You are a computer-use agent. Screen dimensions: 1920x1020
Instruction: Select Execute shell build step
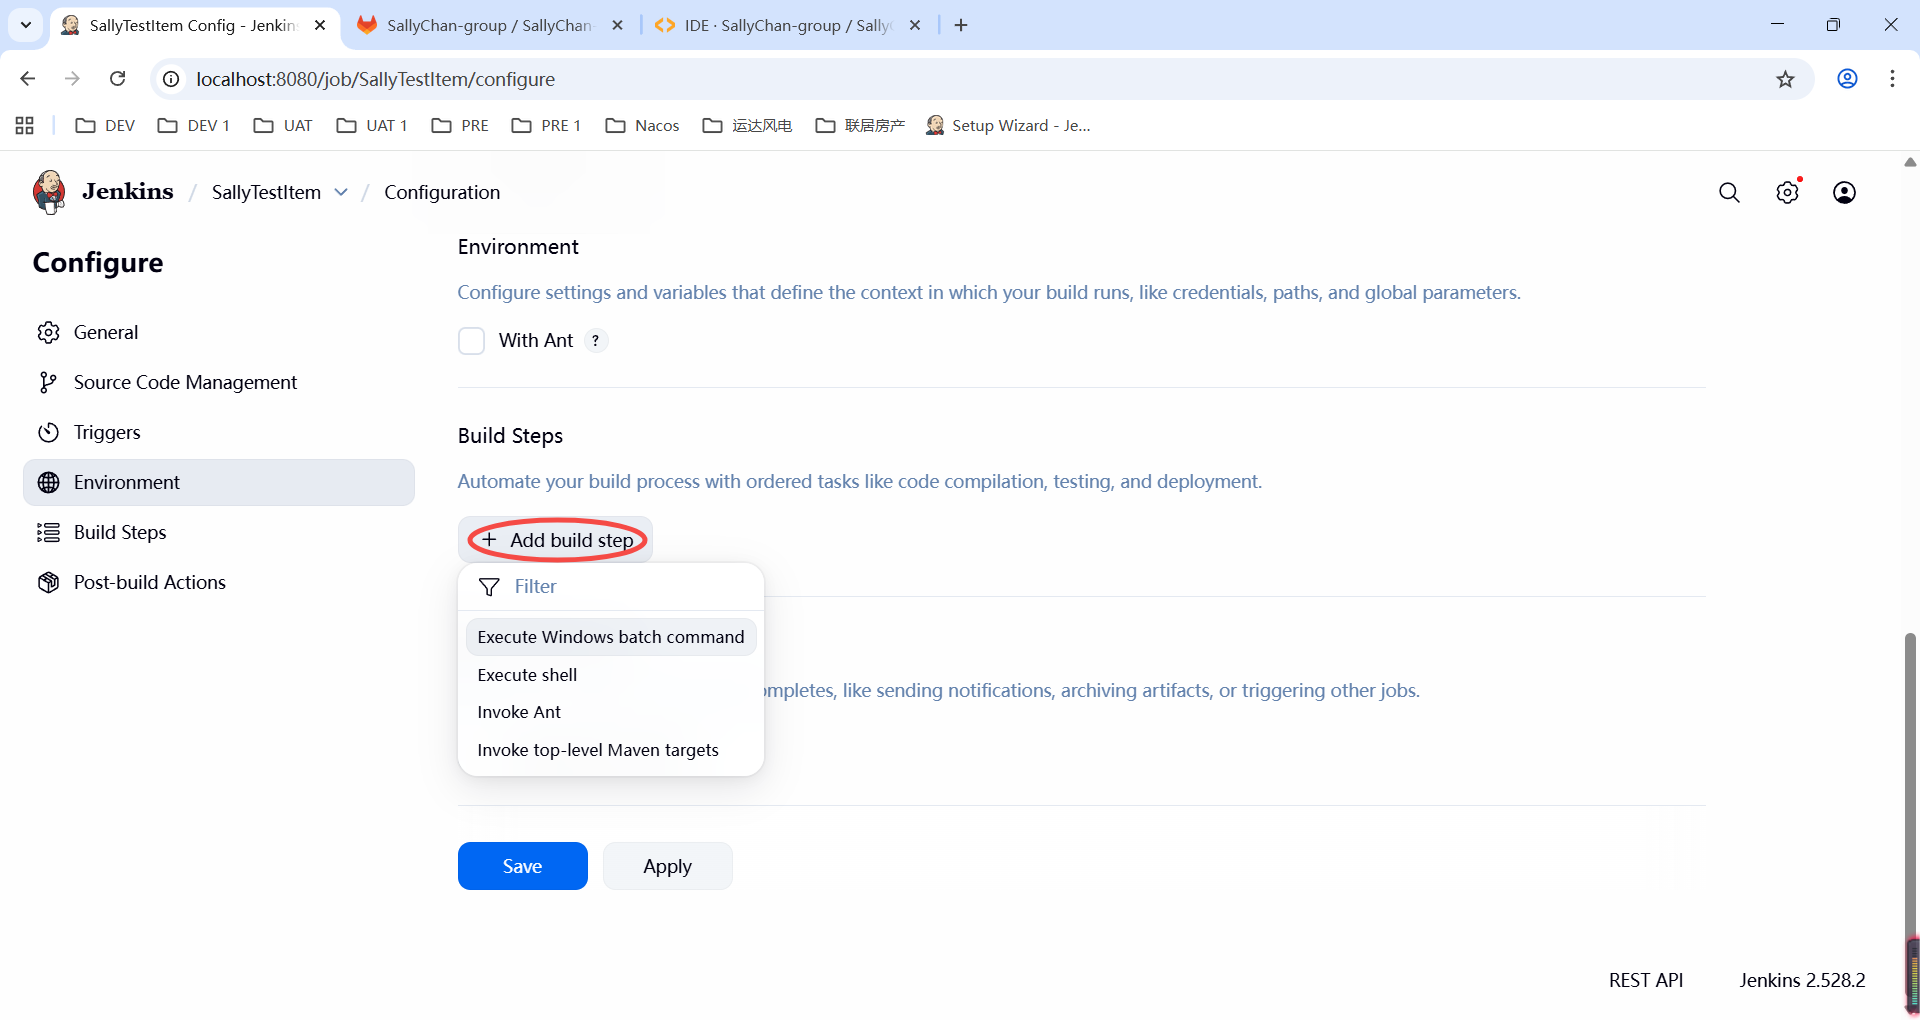point(611,675)
